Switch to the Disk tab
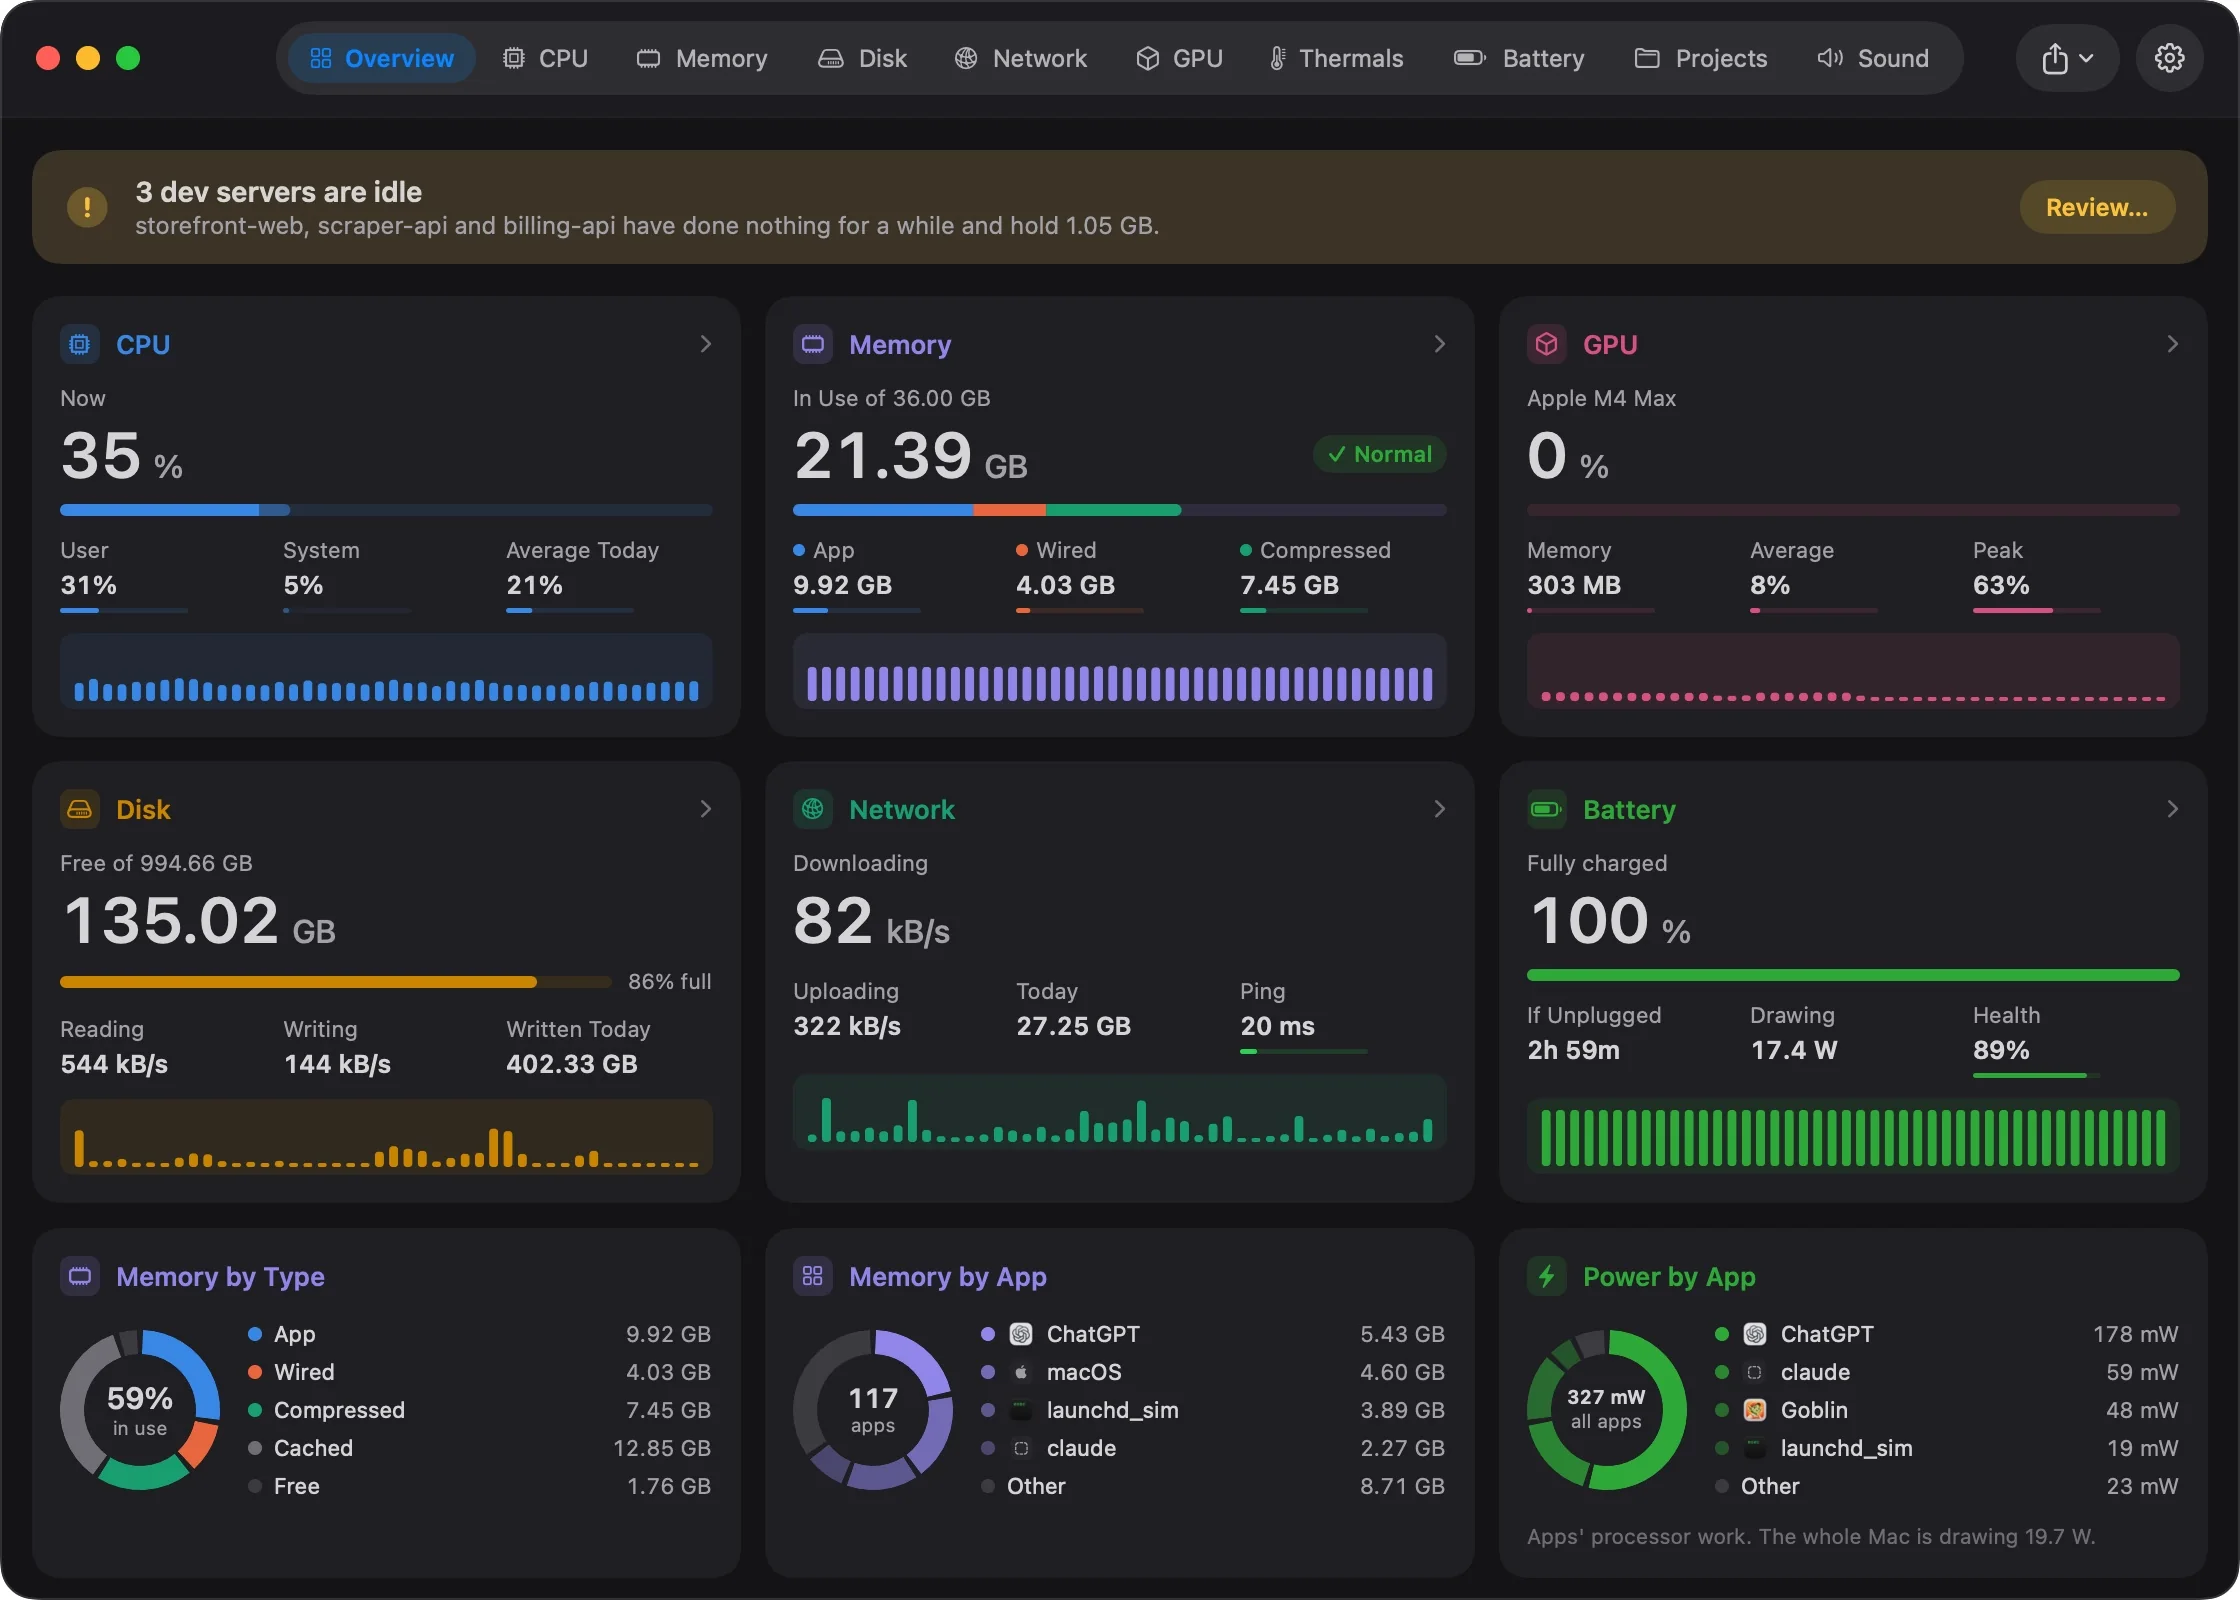Image resolution: width=2240 pixels, height=1600 pixels. (x=862, y=58)
